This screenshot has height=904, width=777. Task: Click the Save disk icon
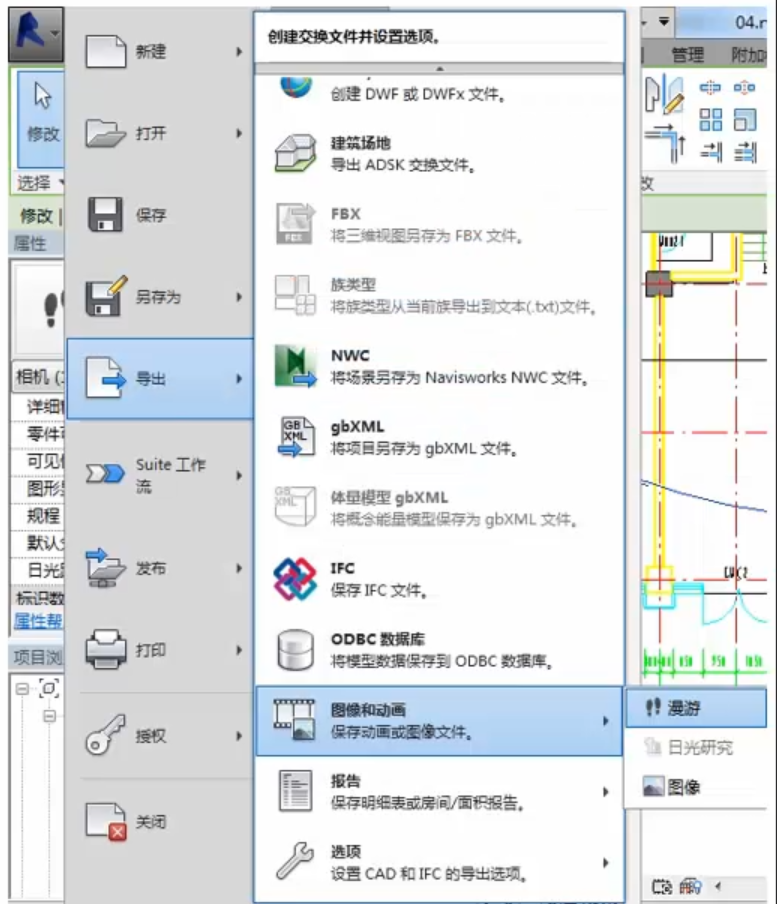pos(106,215)
